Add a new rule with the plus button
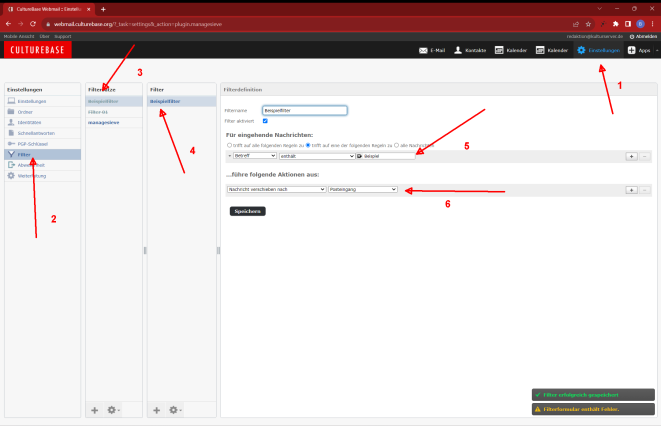 (x=631, y=156)
